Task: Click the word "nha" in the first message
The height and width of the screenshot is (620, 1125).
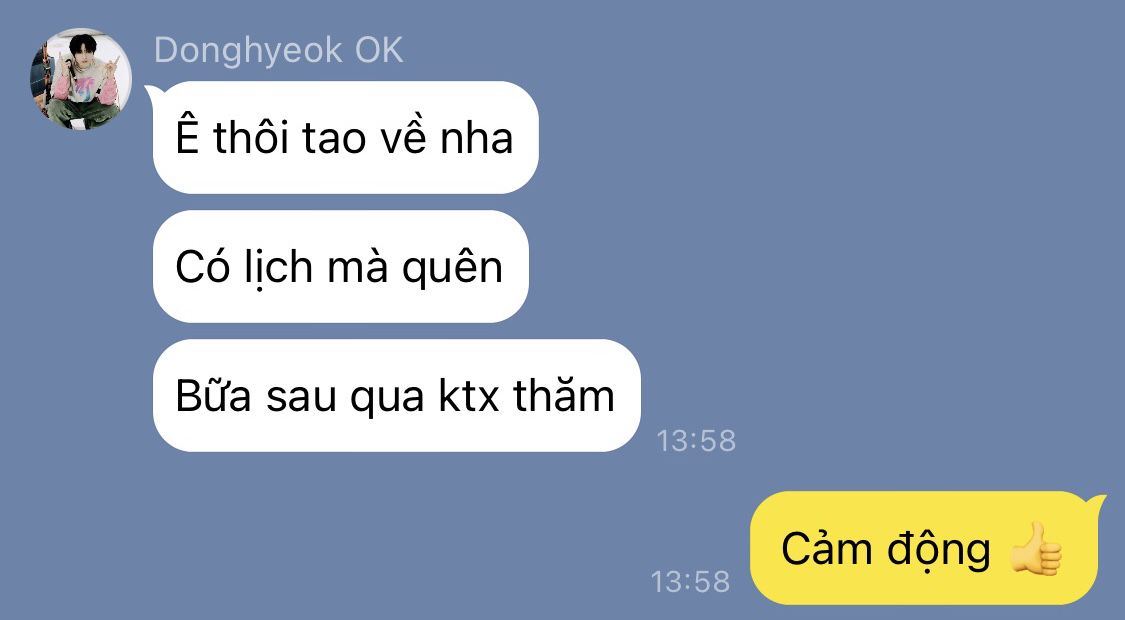Action: point(476,138)
